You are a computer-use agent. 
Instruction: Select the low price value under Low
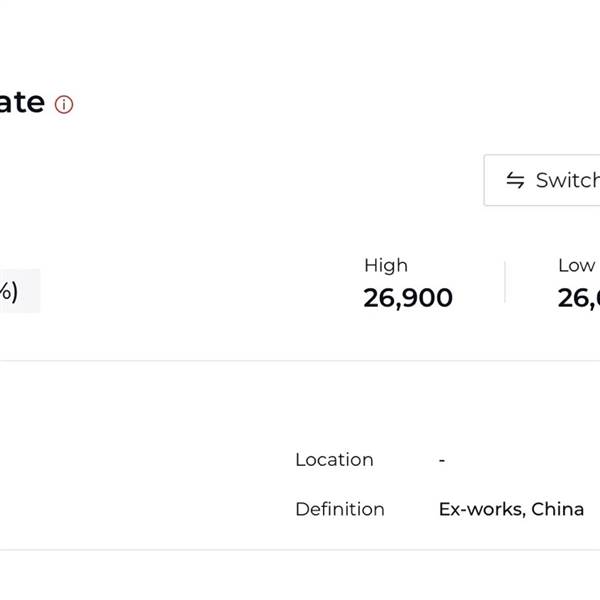coord(579,298)
